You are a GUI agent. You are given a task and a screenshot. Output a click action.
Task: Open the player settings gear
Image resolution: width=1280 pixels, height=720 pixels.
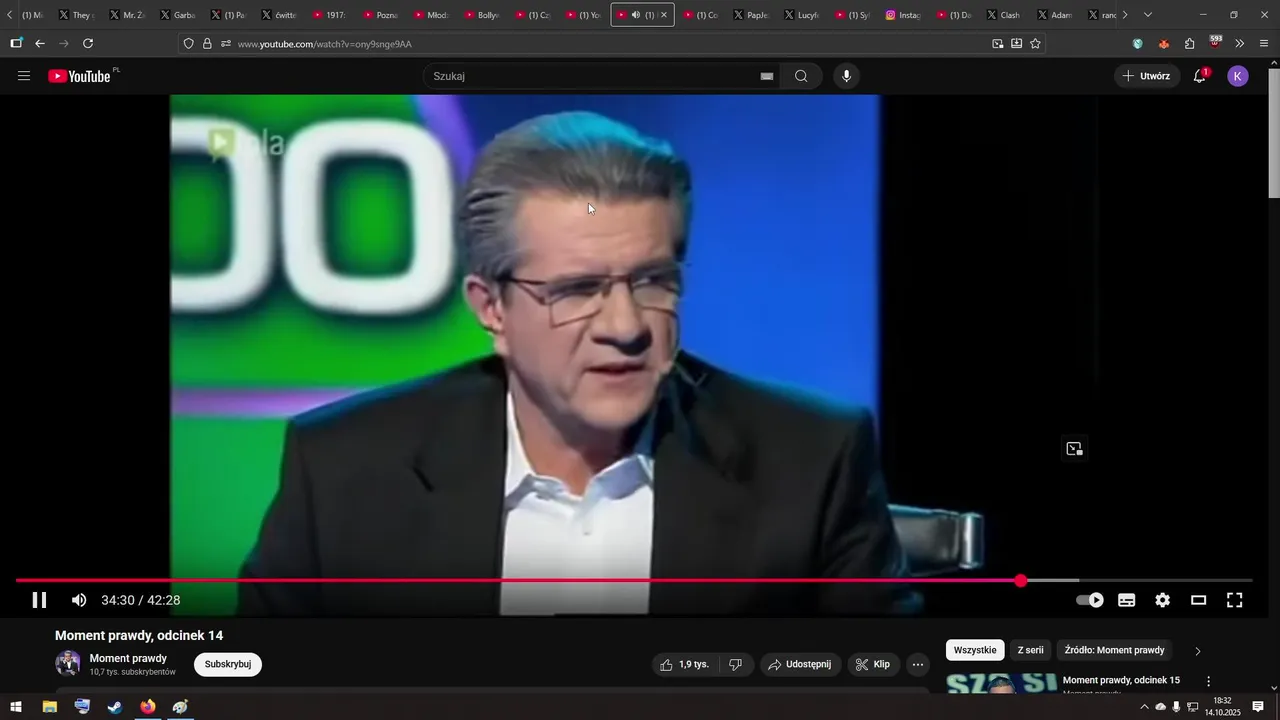(1162, 600)
